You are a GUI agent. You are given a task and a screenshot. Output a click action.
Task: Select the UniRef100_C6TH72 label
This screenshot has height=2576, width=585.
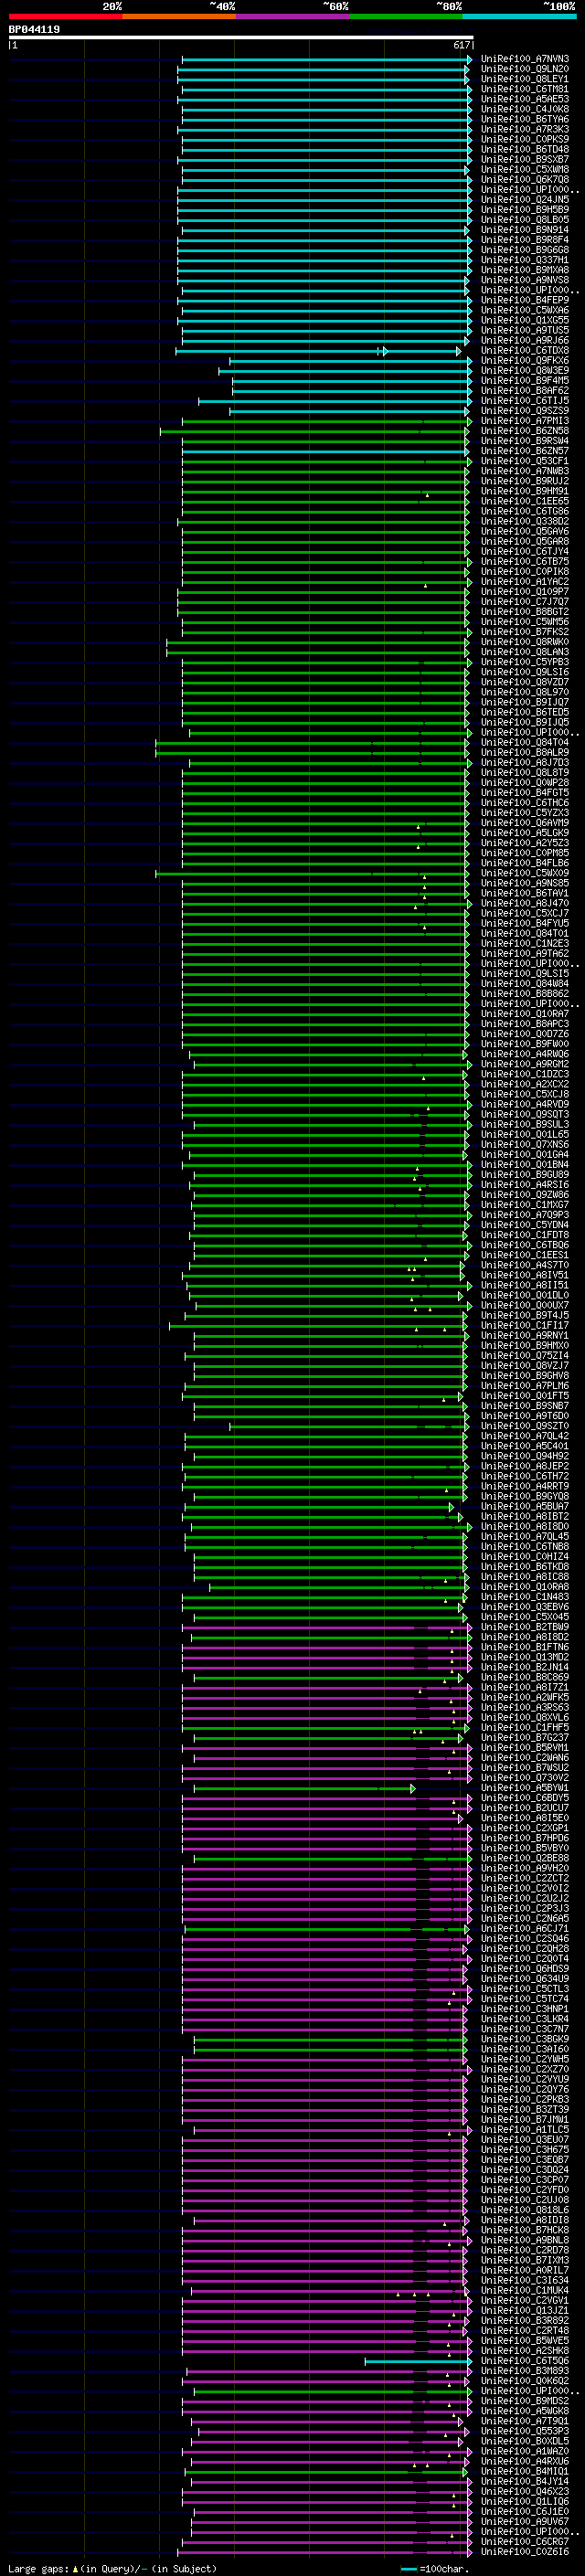click(524, 1476)
